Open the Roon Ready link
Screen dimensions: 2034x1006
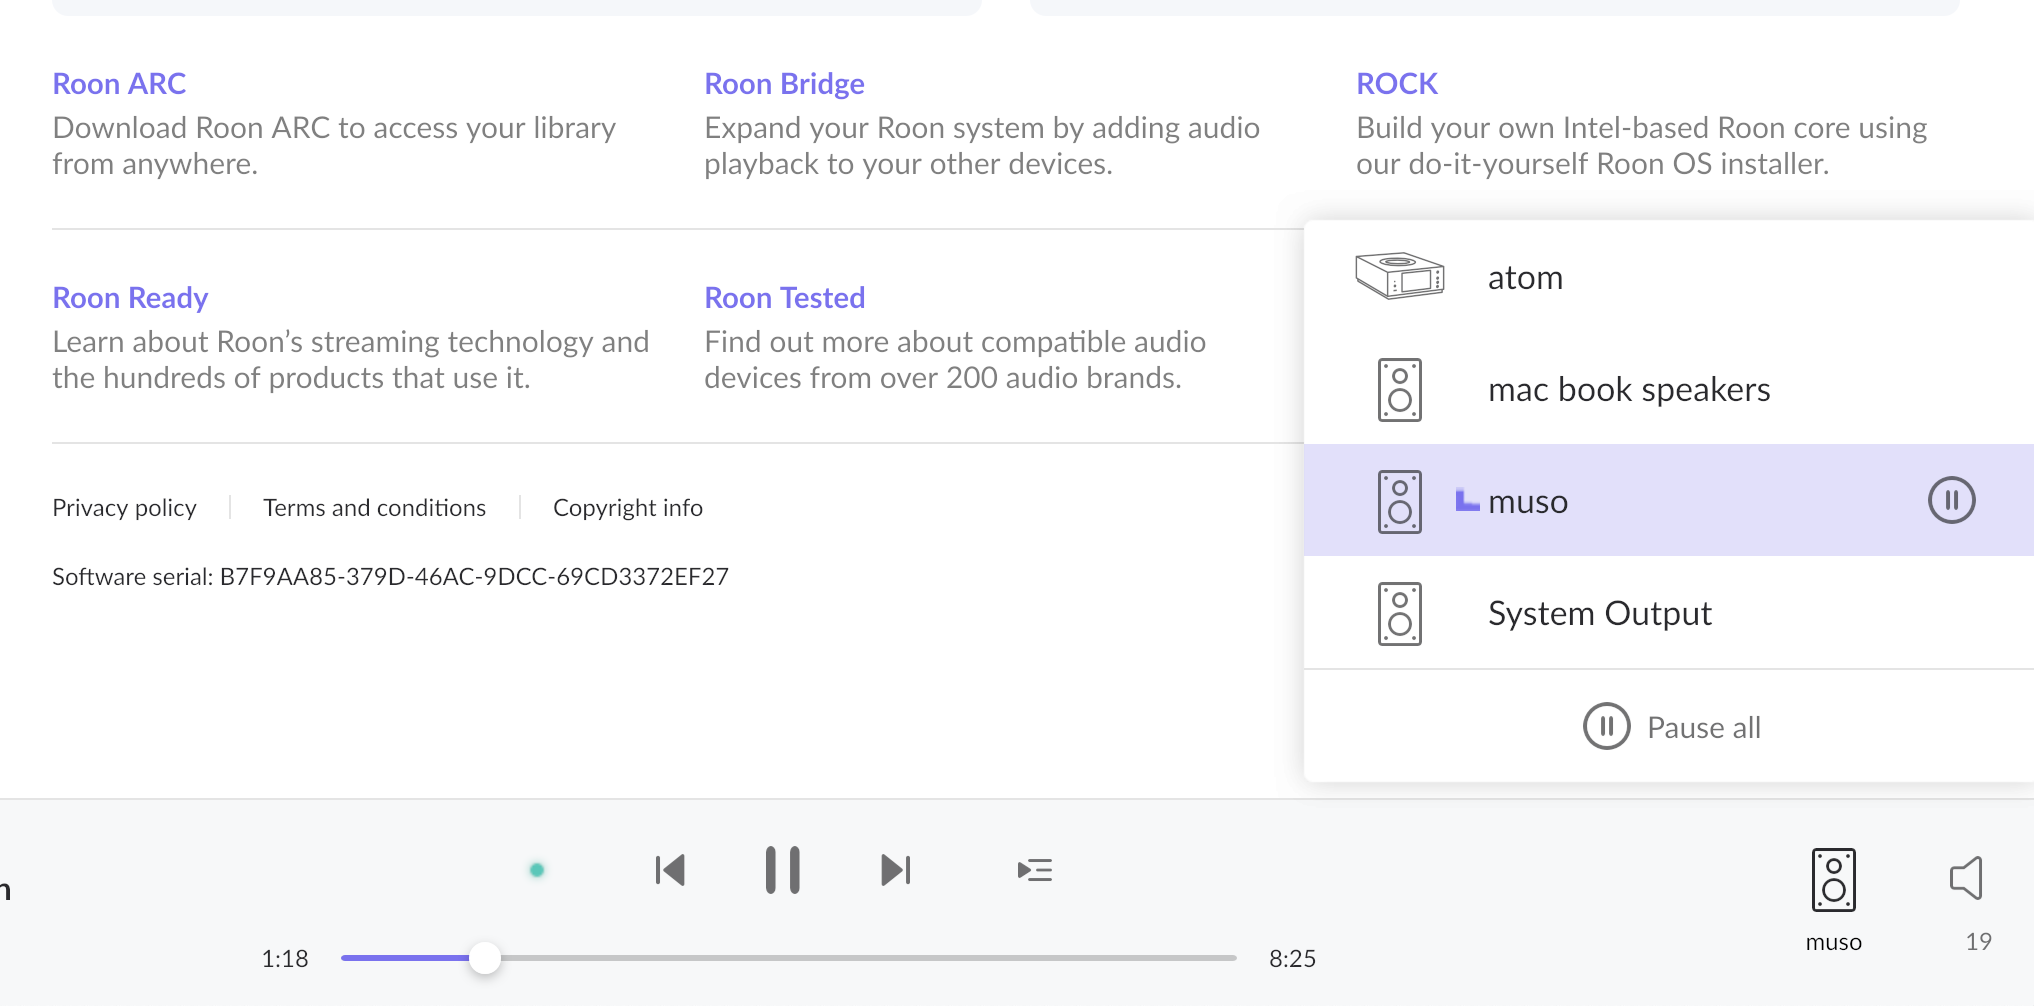[130, 298]
